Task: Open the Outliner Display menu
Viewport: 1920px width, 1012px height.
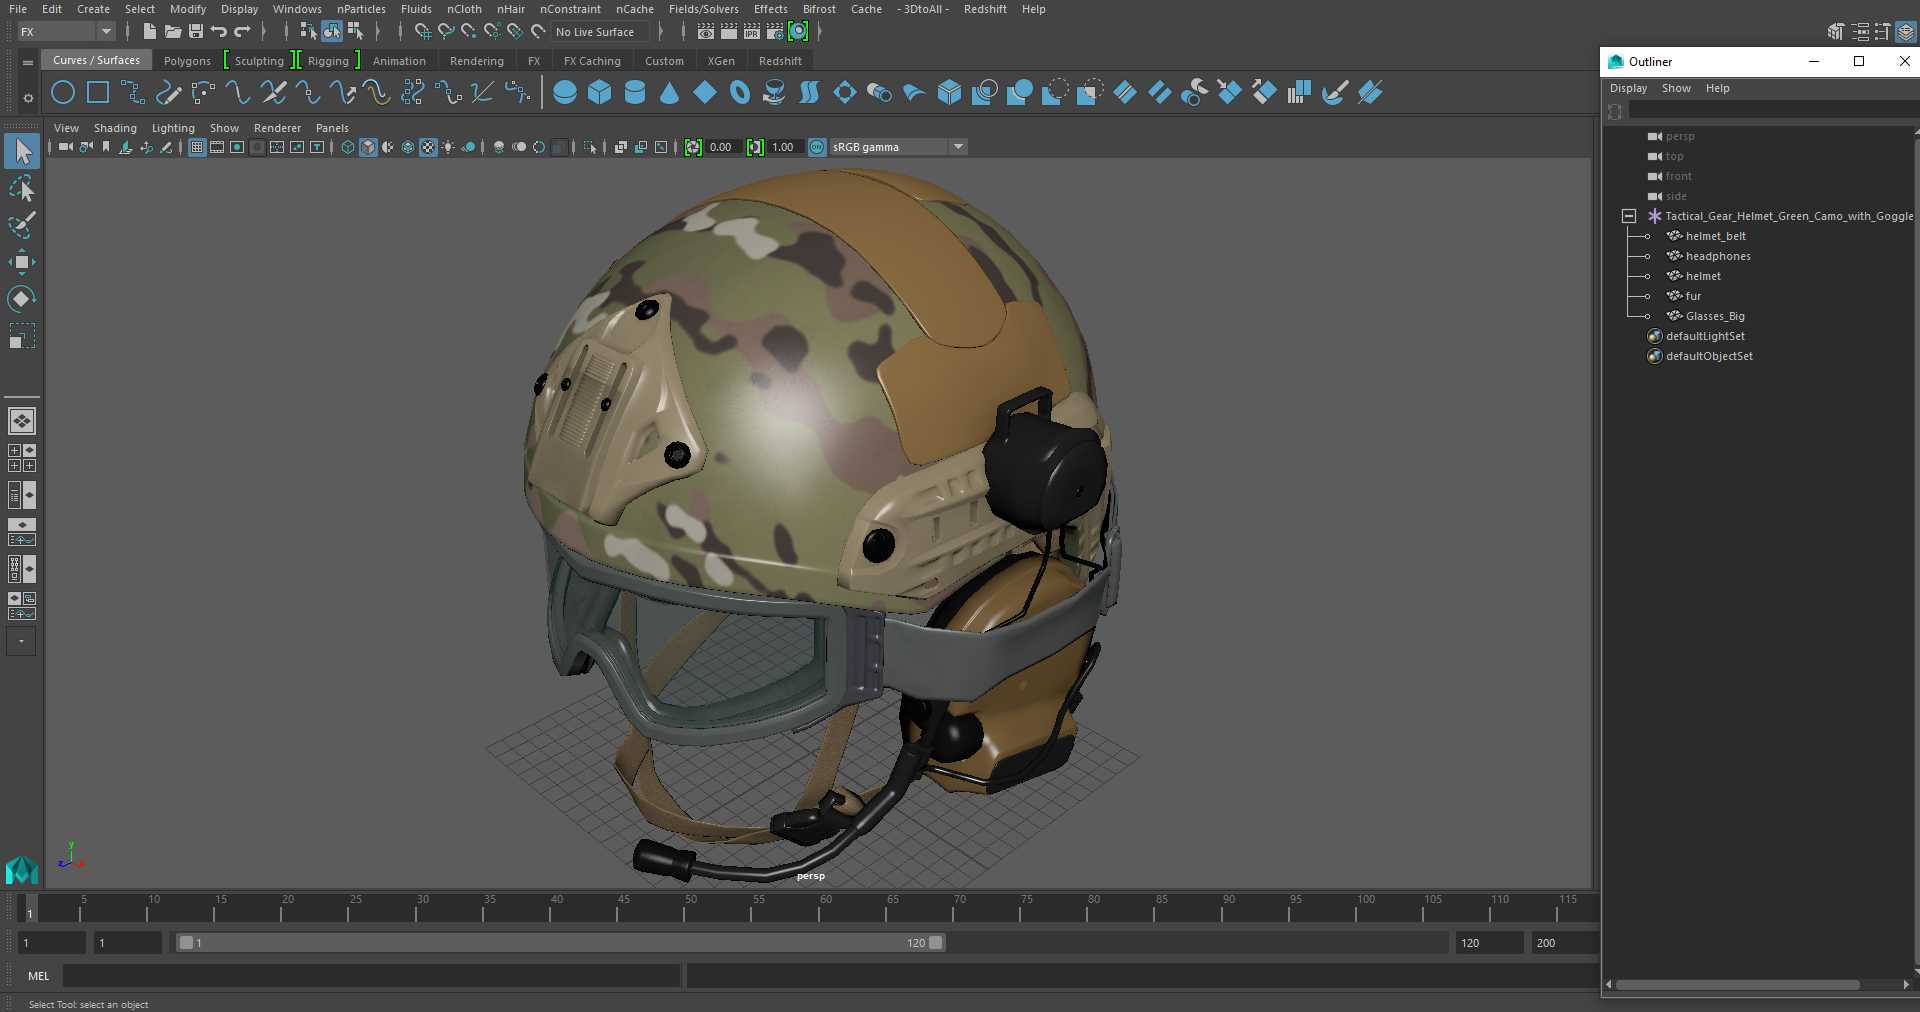Action: (1628, 88)
